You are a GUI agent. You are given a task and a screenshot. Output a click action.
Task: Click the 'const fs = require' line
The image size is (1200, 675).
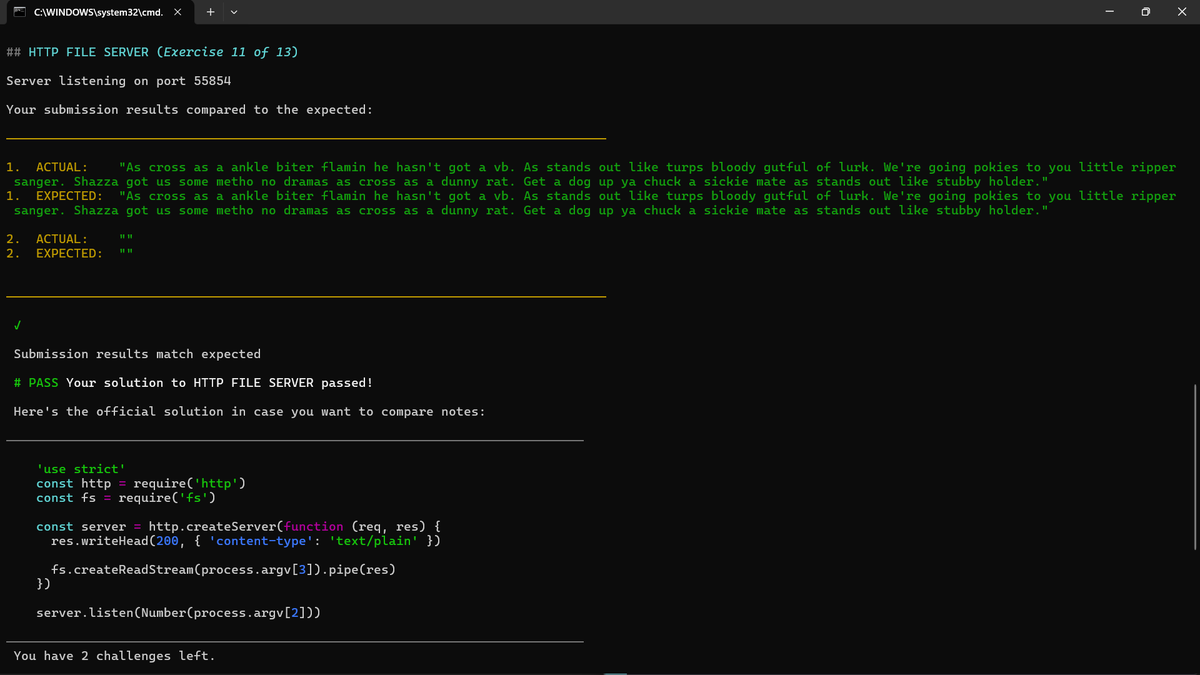click(126, 498)
